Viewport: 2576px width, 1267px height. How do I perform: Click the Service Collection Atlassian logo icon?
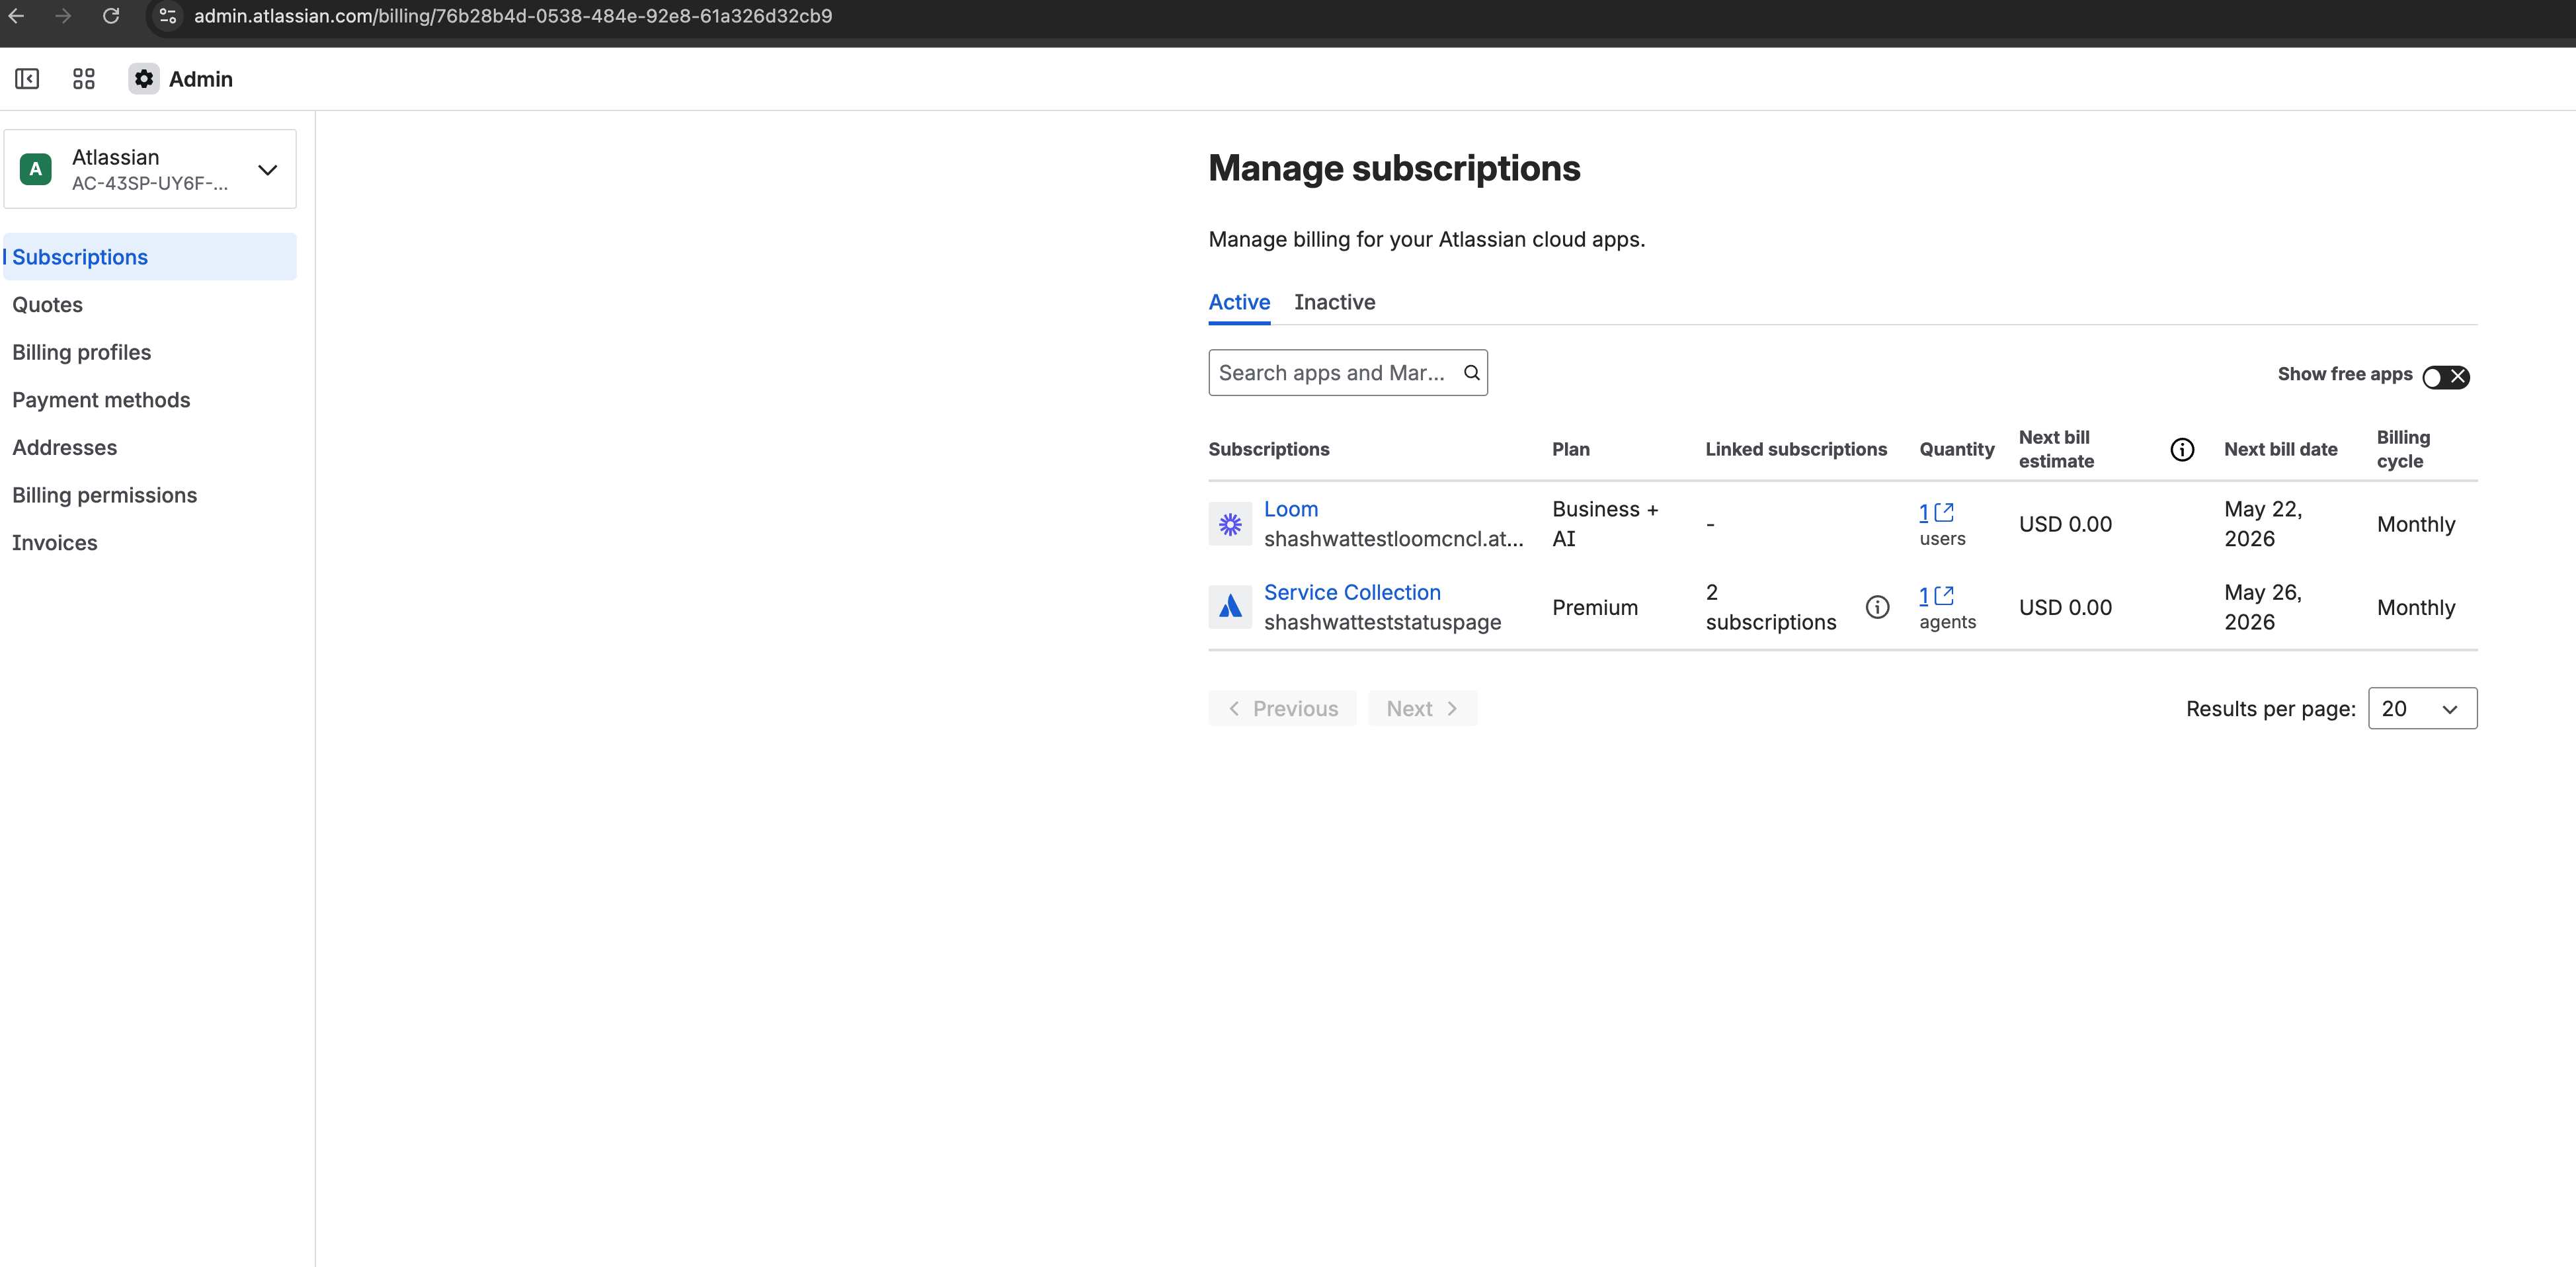click(1230, 607)
